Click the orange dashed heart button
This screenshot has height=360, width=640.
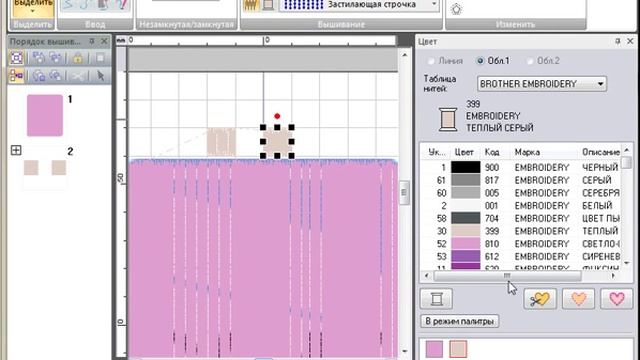coord(578,299)
